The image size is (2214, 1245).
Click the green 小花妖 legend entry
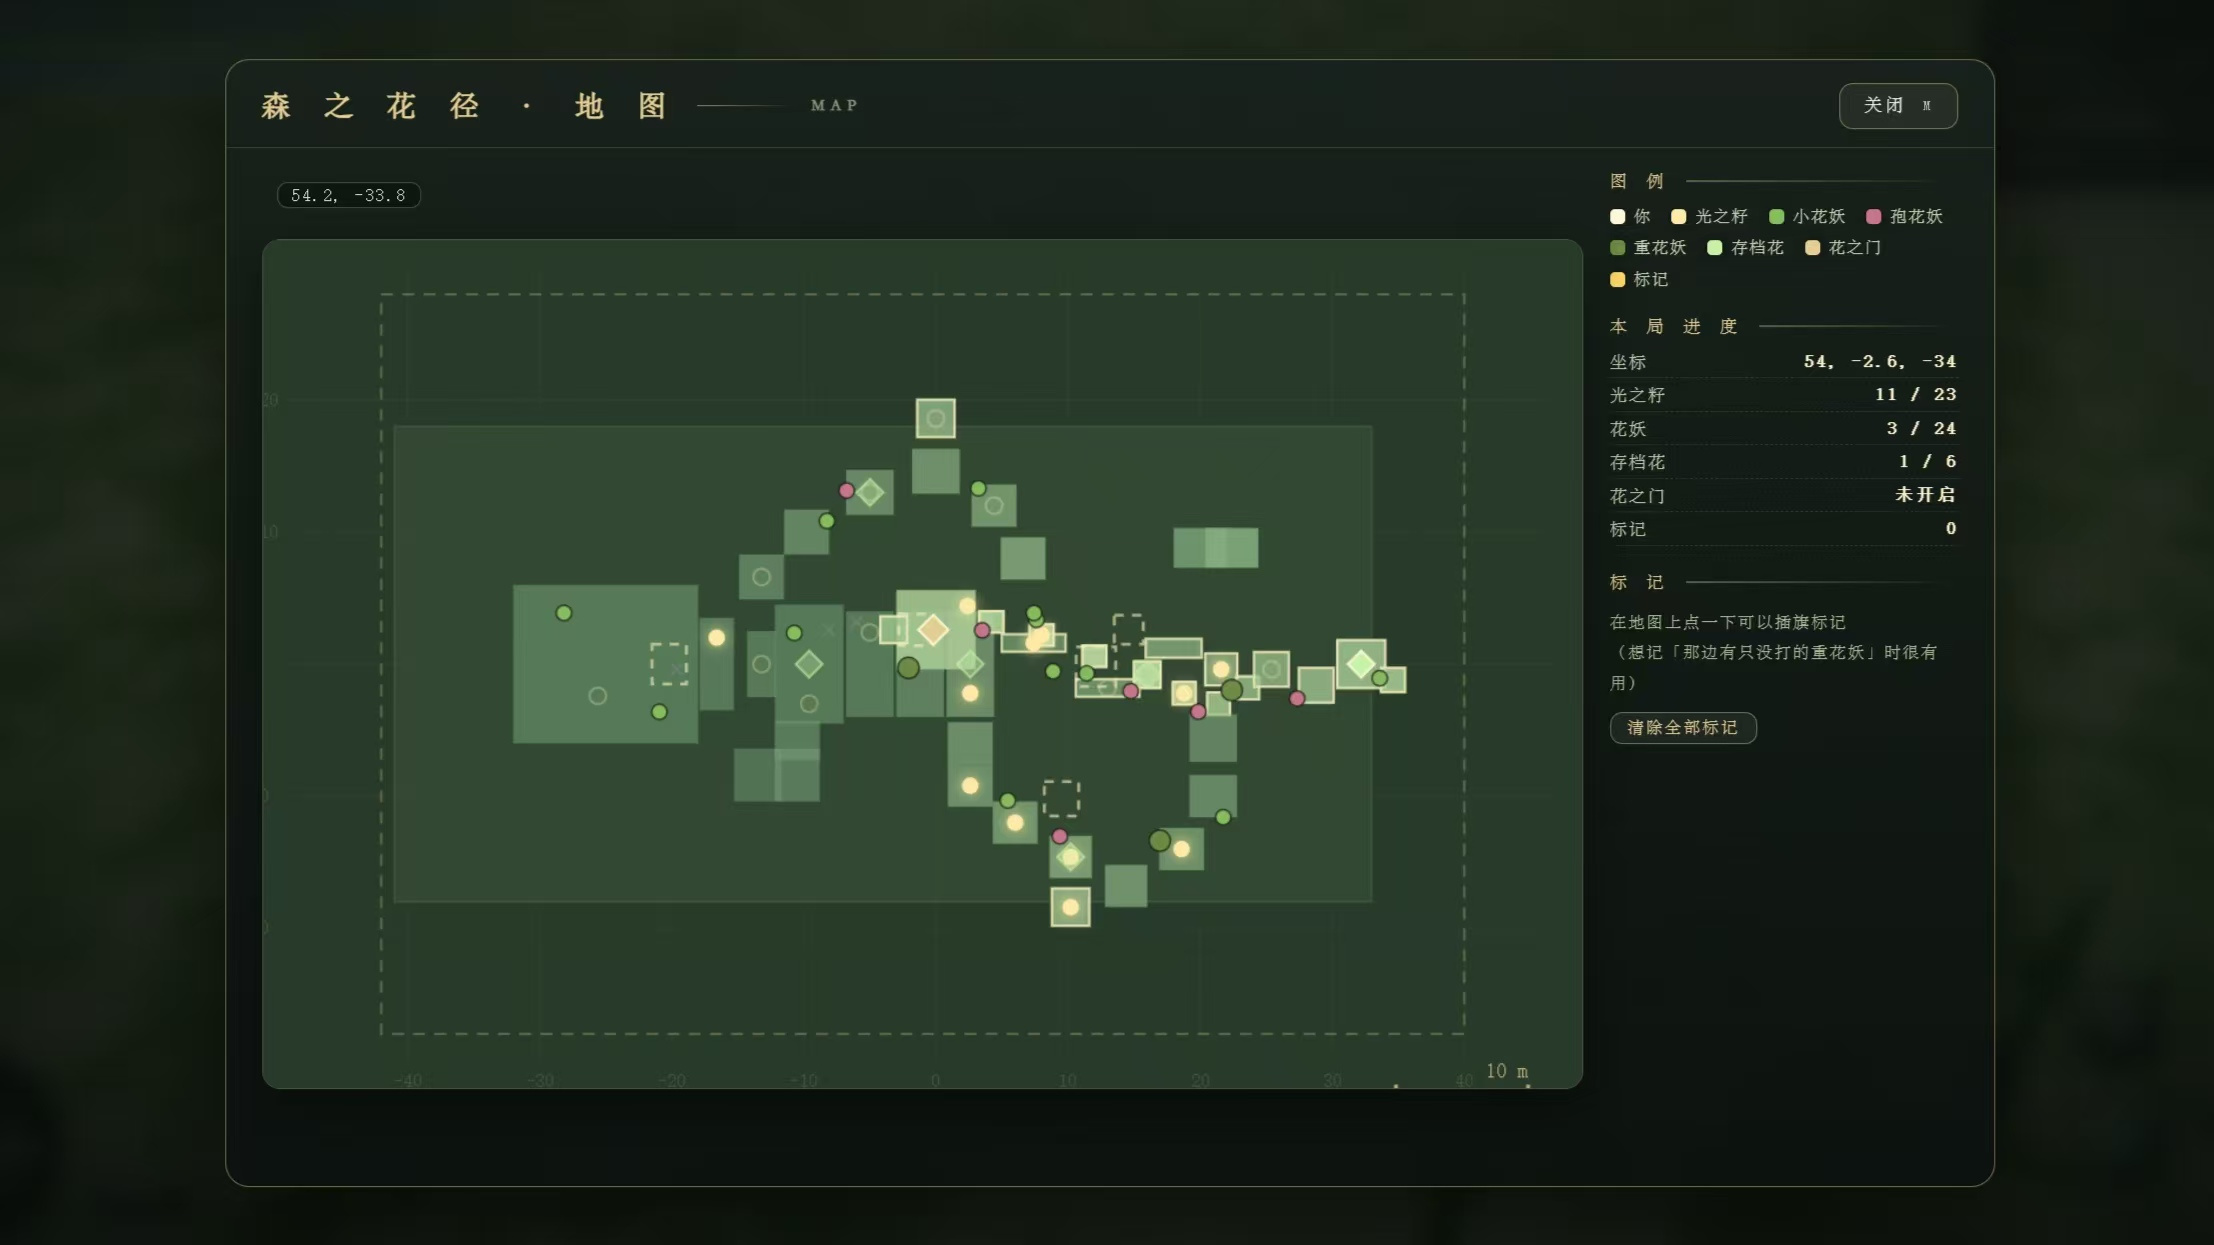[x=1807, y=216]
